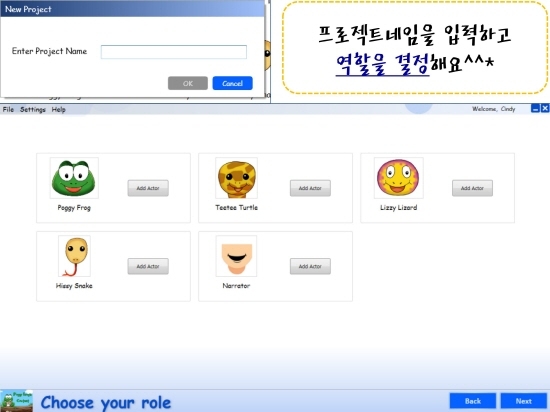Select the Lizzy Lizard character icon
This screenshot has width=550, height=412.
point(398,178)
